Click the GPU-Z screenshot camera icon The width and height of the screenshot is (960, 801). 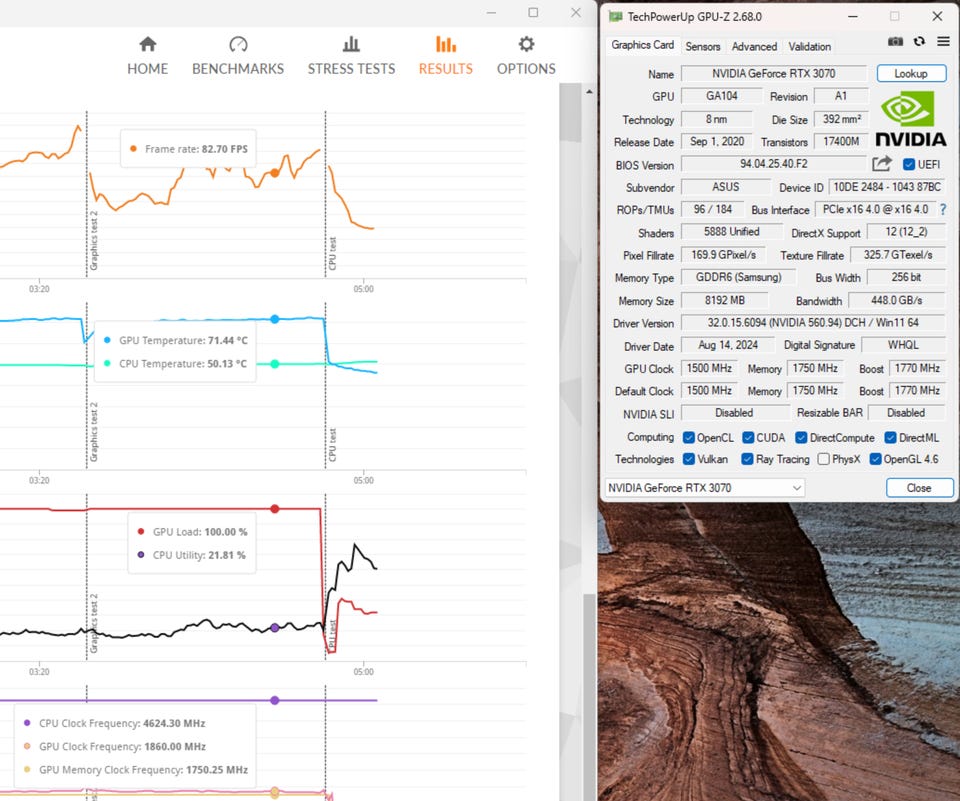(895, 42)
